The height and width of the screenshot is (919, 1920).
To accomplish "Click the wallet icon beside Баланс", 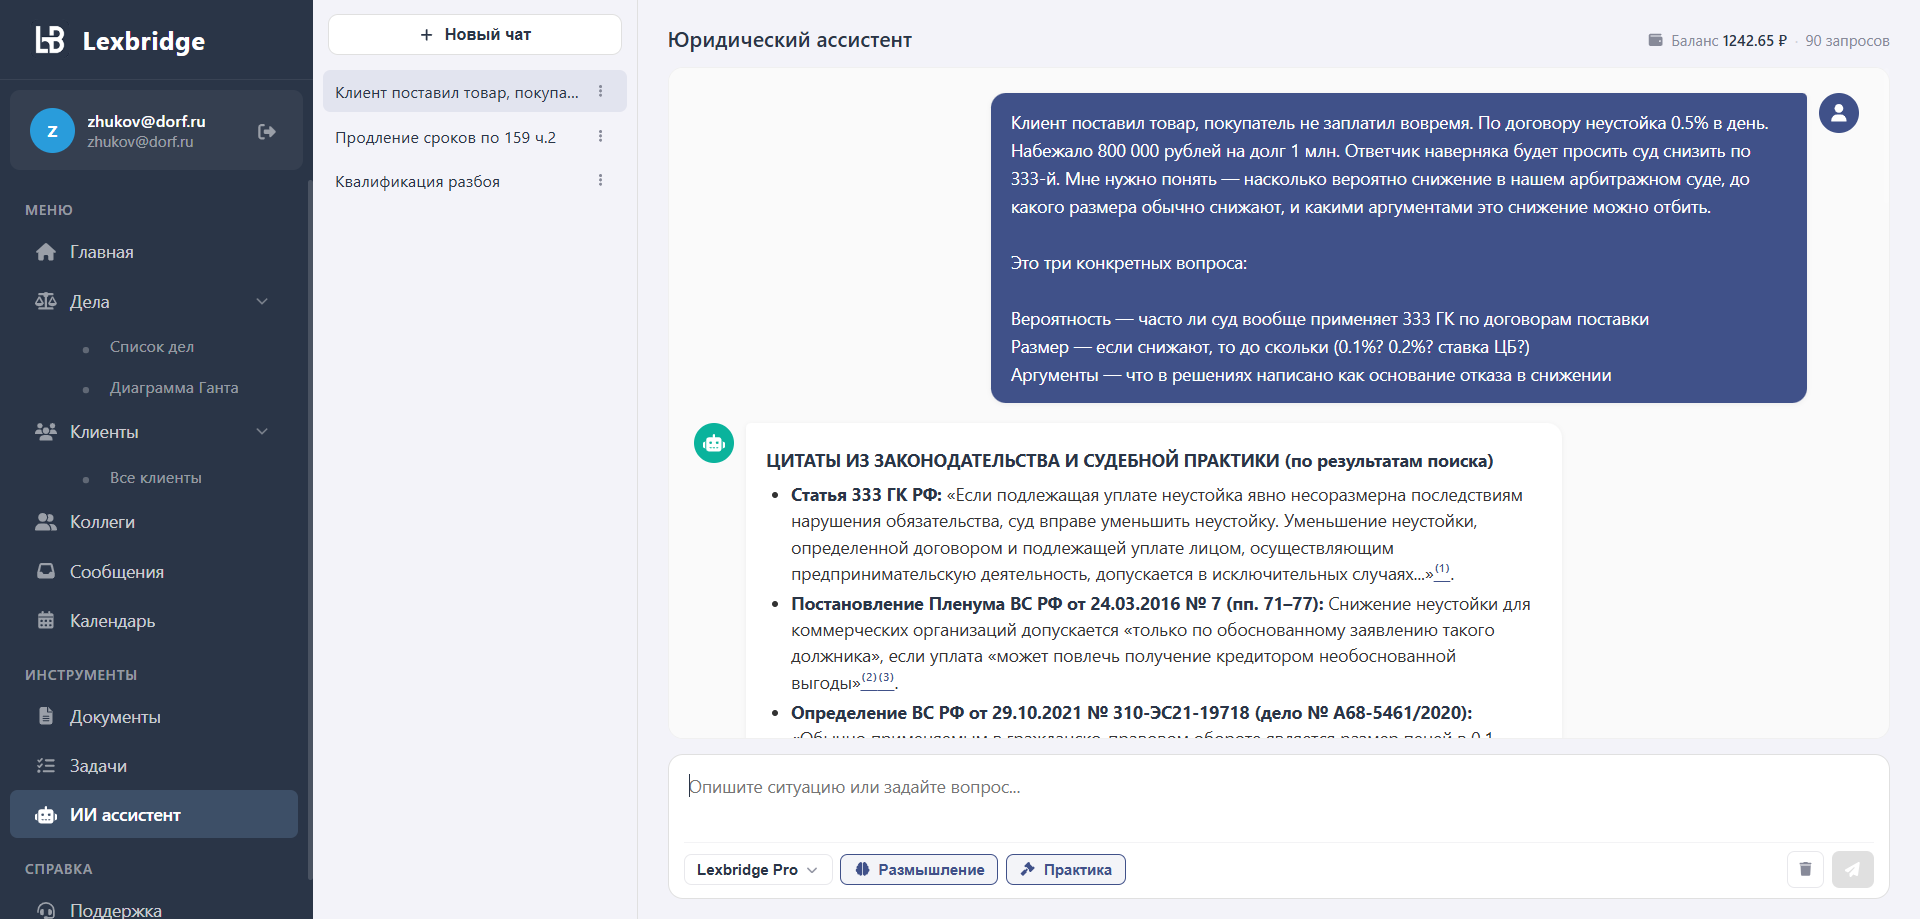I will tap(1656, 40).
